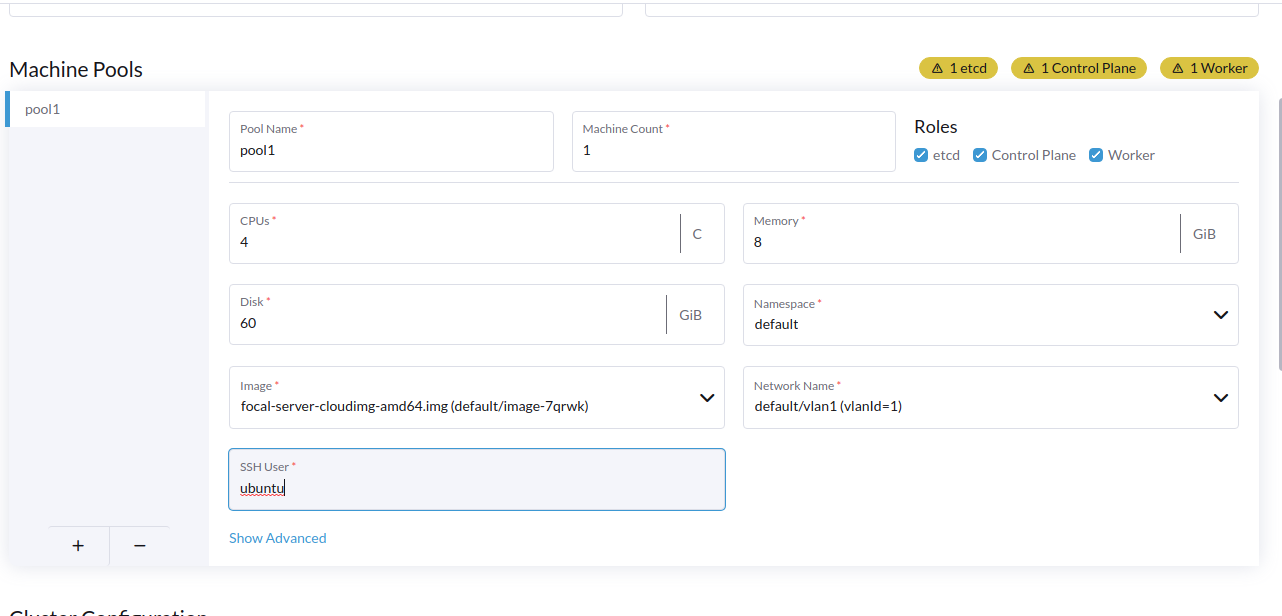
Task: Click the Namespace dropdown chevron
Action: tap(1220, 314)
